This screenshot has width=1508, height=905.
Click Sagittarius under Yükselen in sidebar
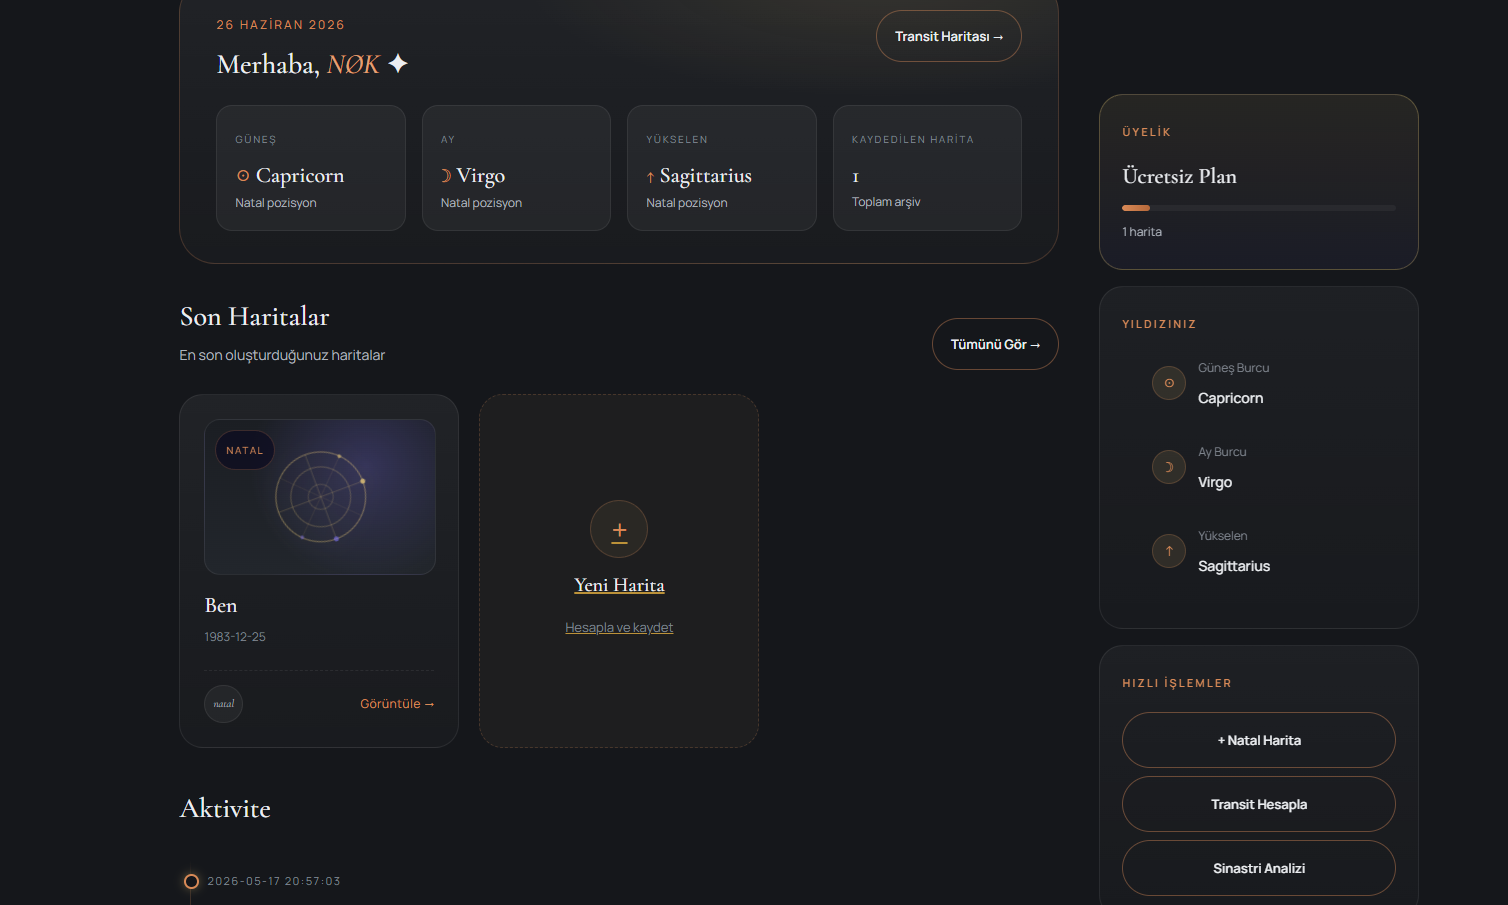click(x=1234, y=566)
